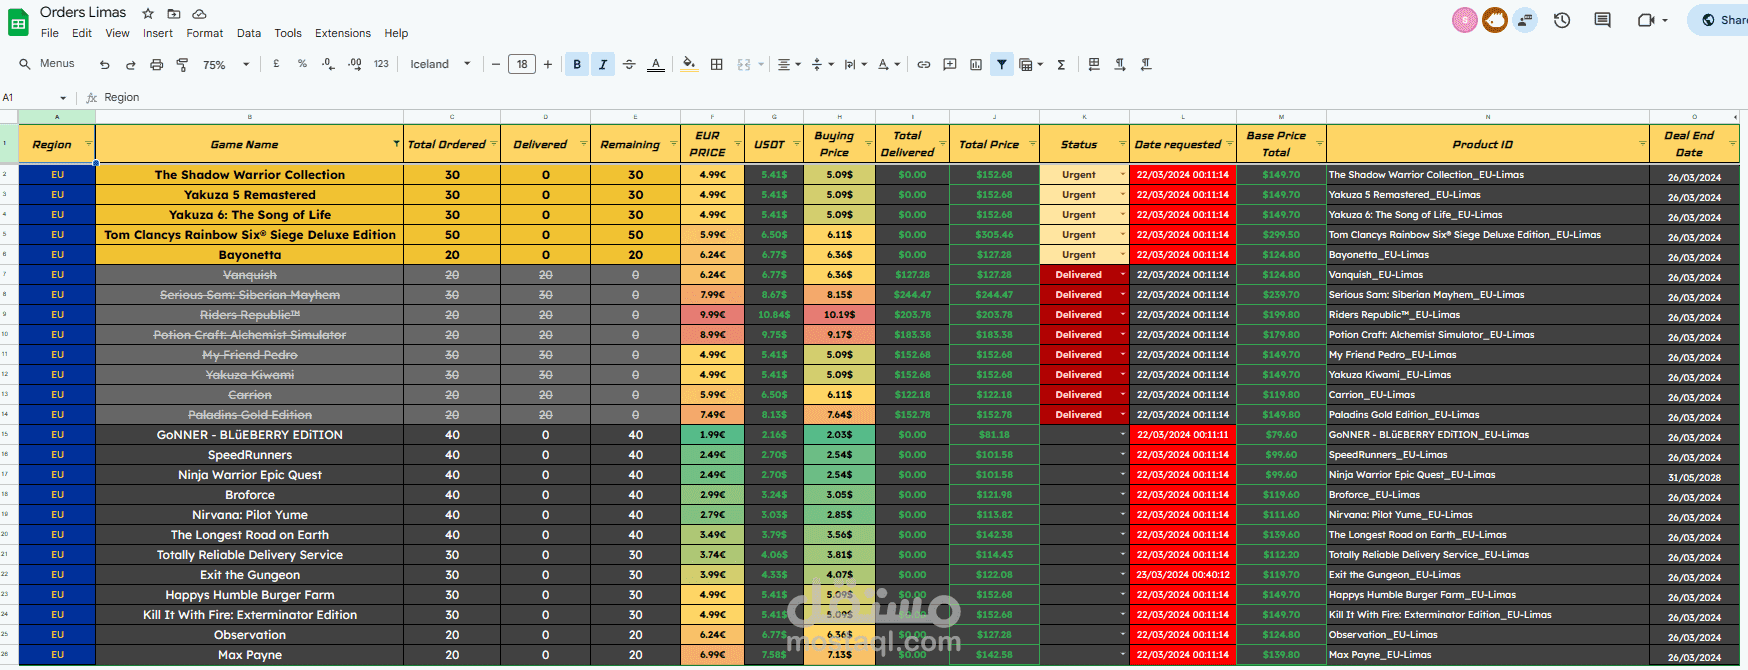Open the comments thread icon
The image size is (1748, 670).
(x=1602, y=20)
